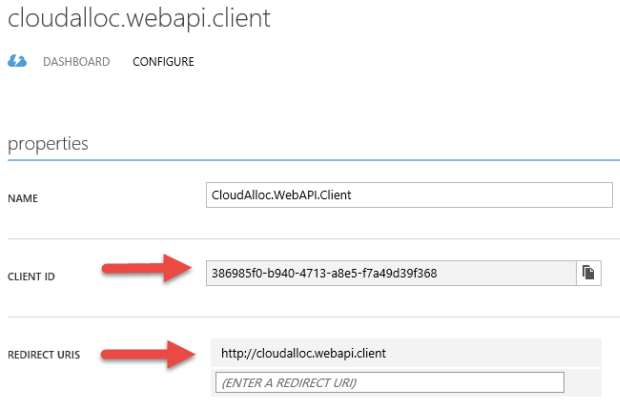Select the existing http://cloudalloc.webapi.client redirect entry
Image resolution: width=620 pixels, height=402 pixels.
click(x=303, y=353)
